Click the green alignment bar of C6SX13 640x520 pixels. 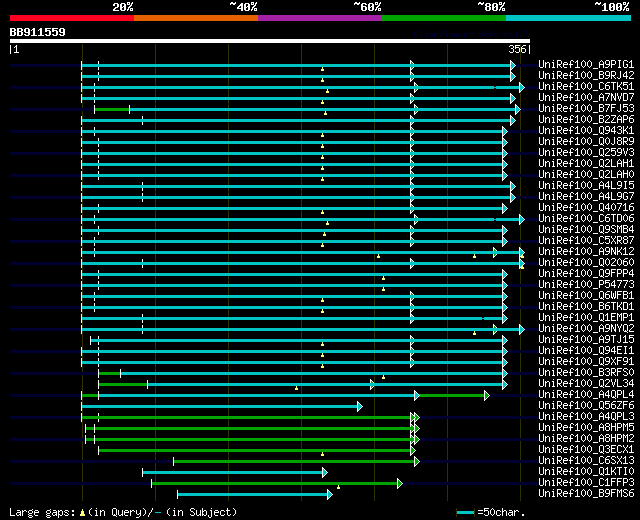coord(296,462)
